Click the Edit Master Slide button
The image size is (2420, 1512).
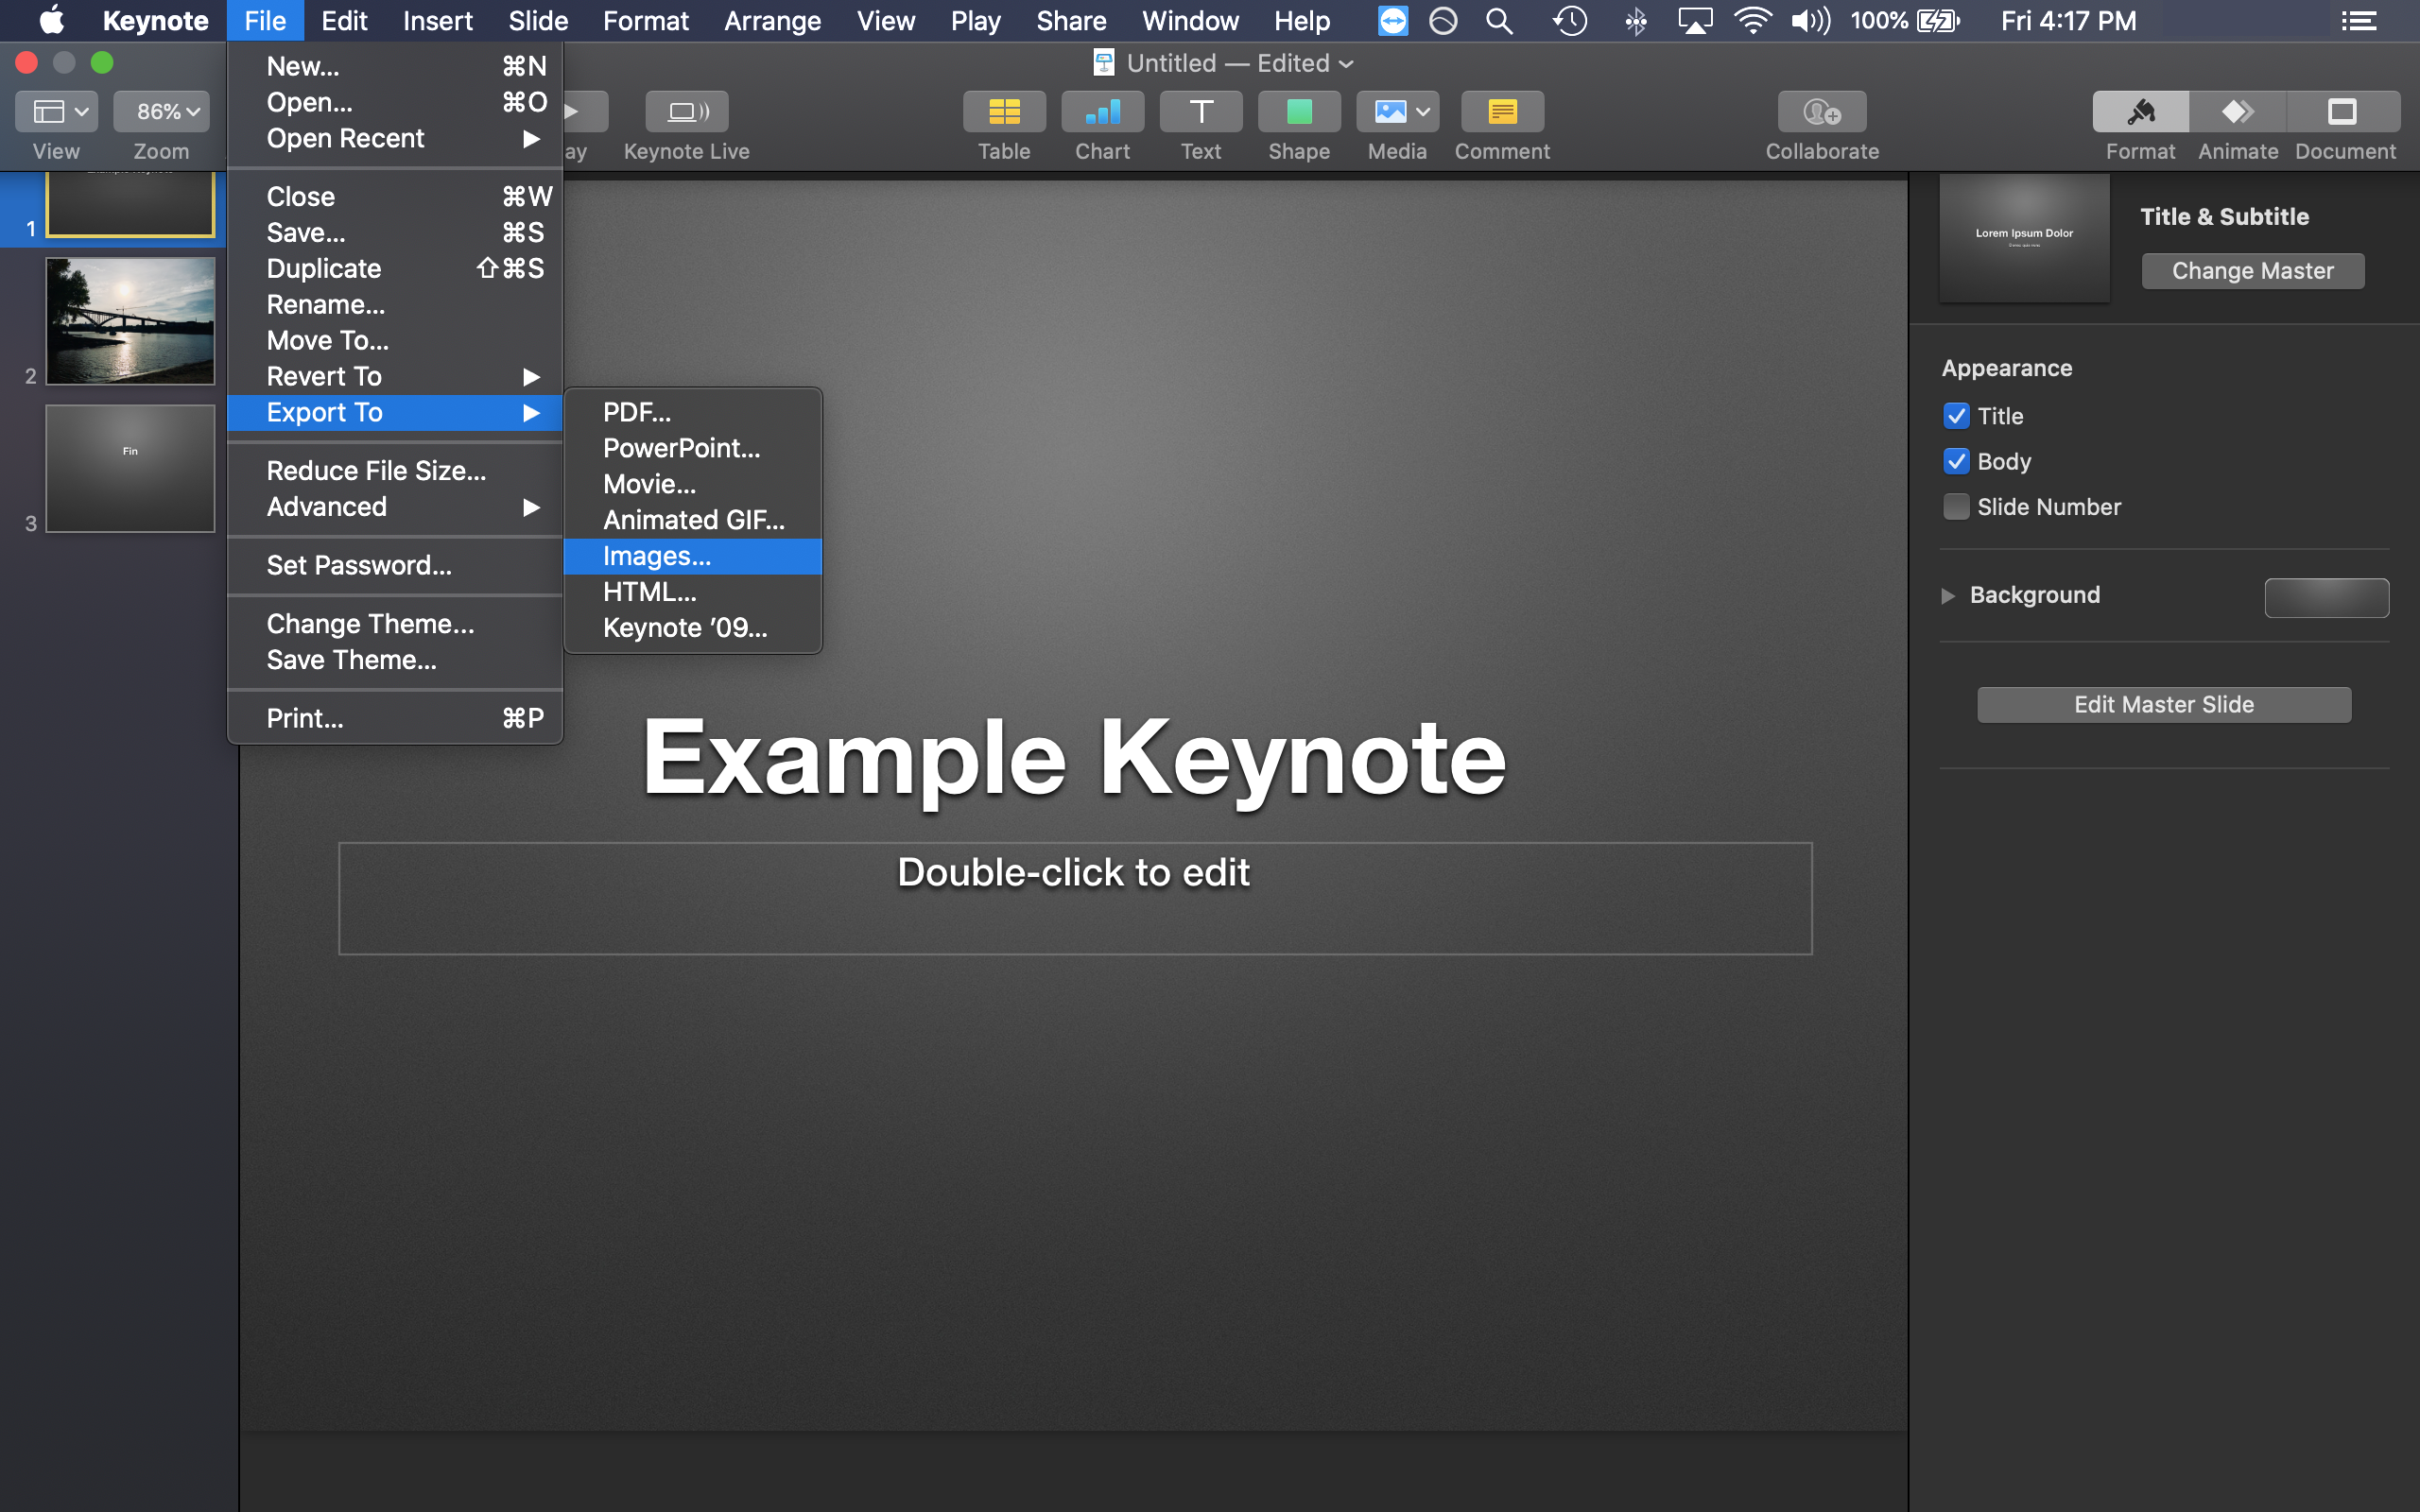tap(2164, 704)
